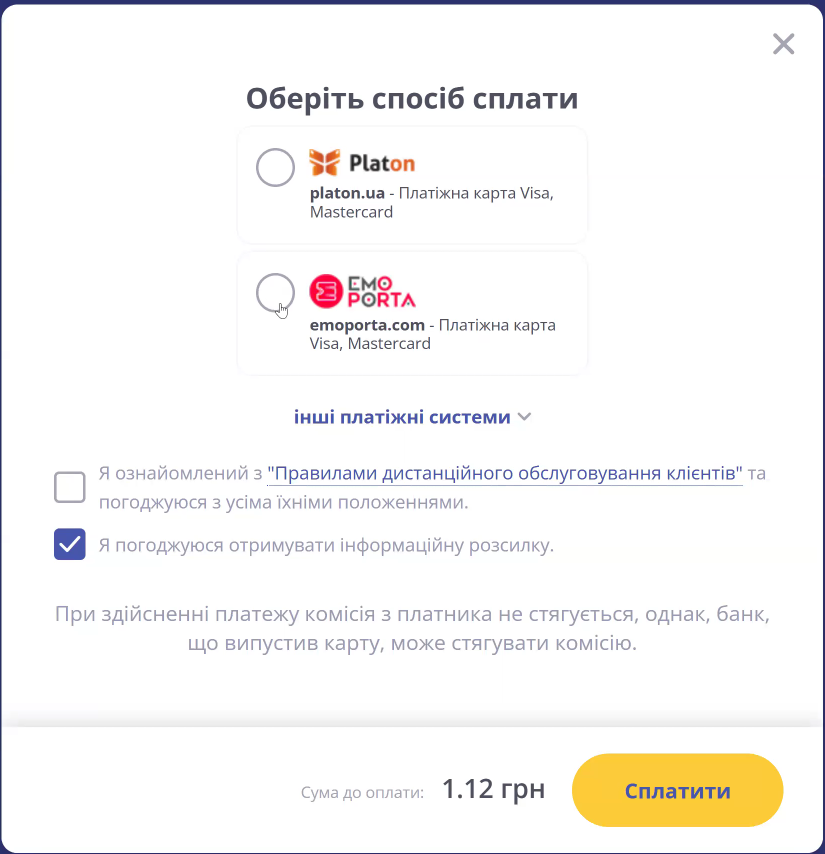Screen dimensions: 825x854
Task: Select the emoporta.com payment option card
Action: click(x=412, y=313)
